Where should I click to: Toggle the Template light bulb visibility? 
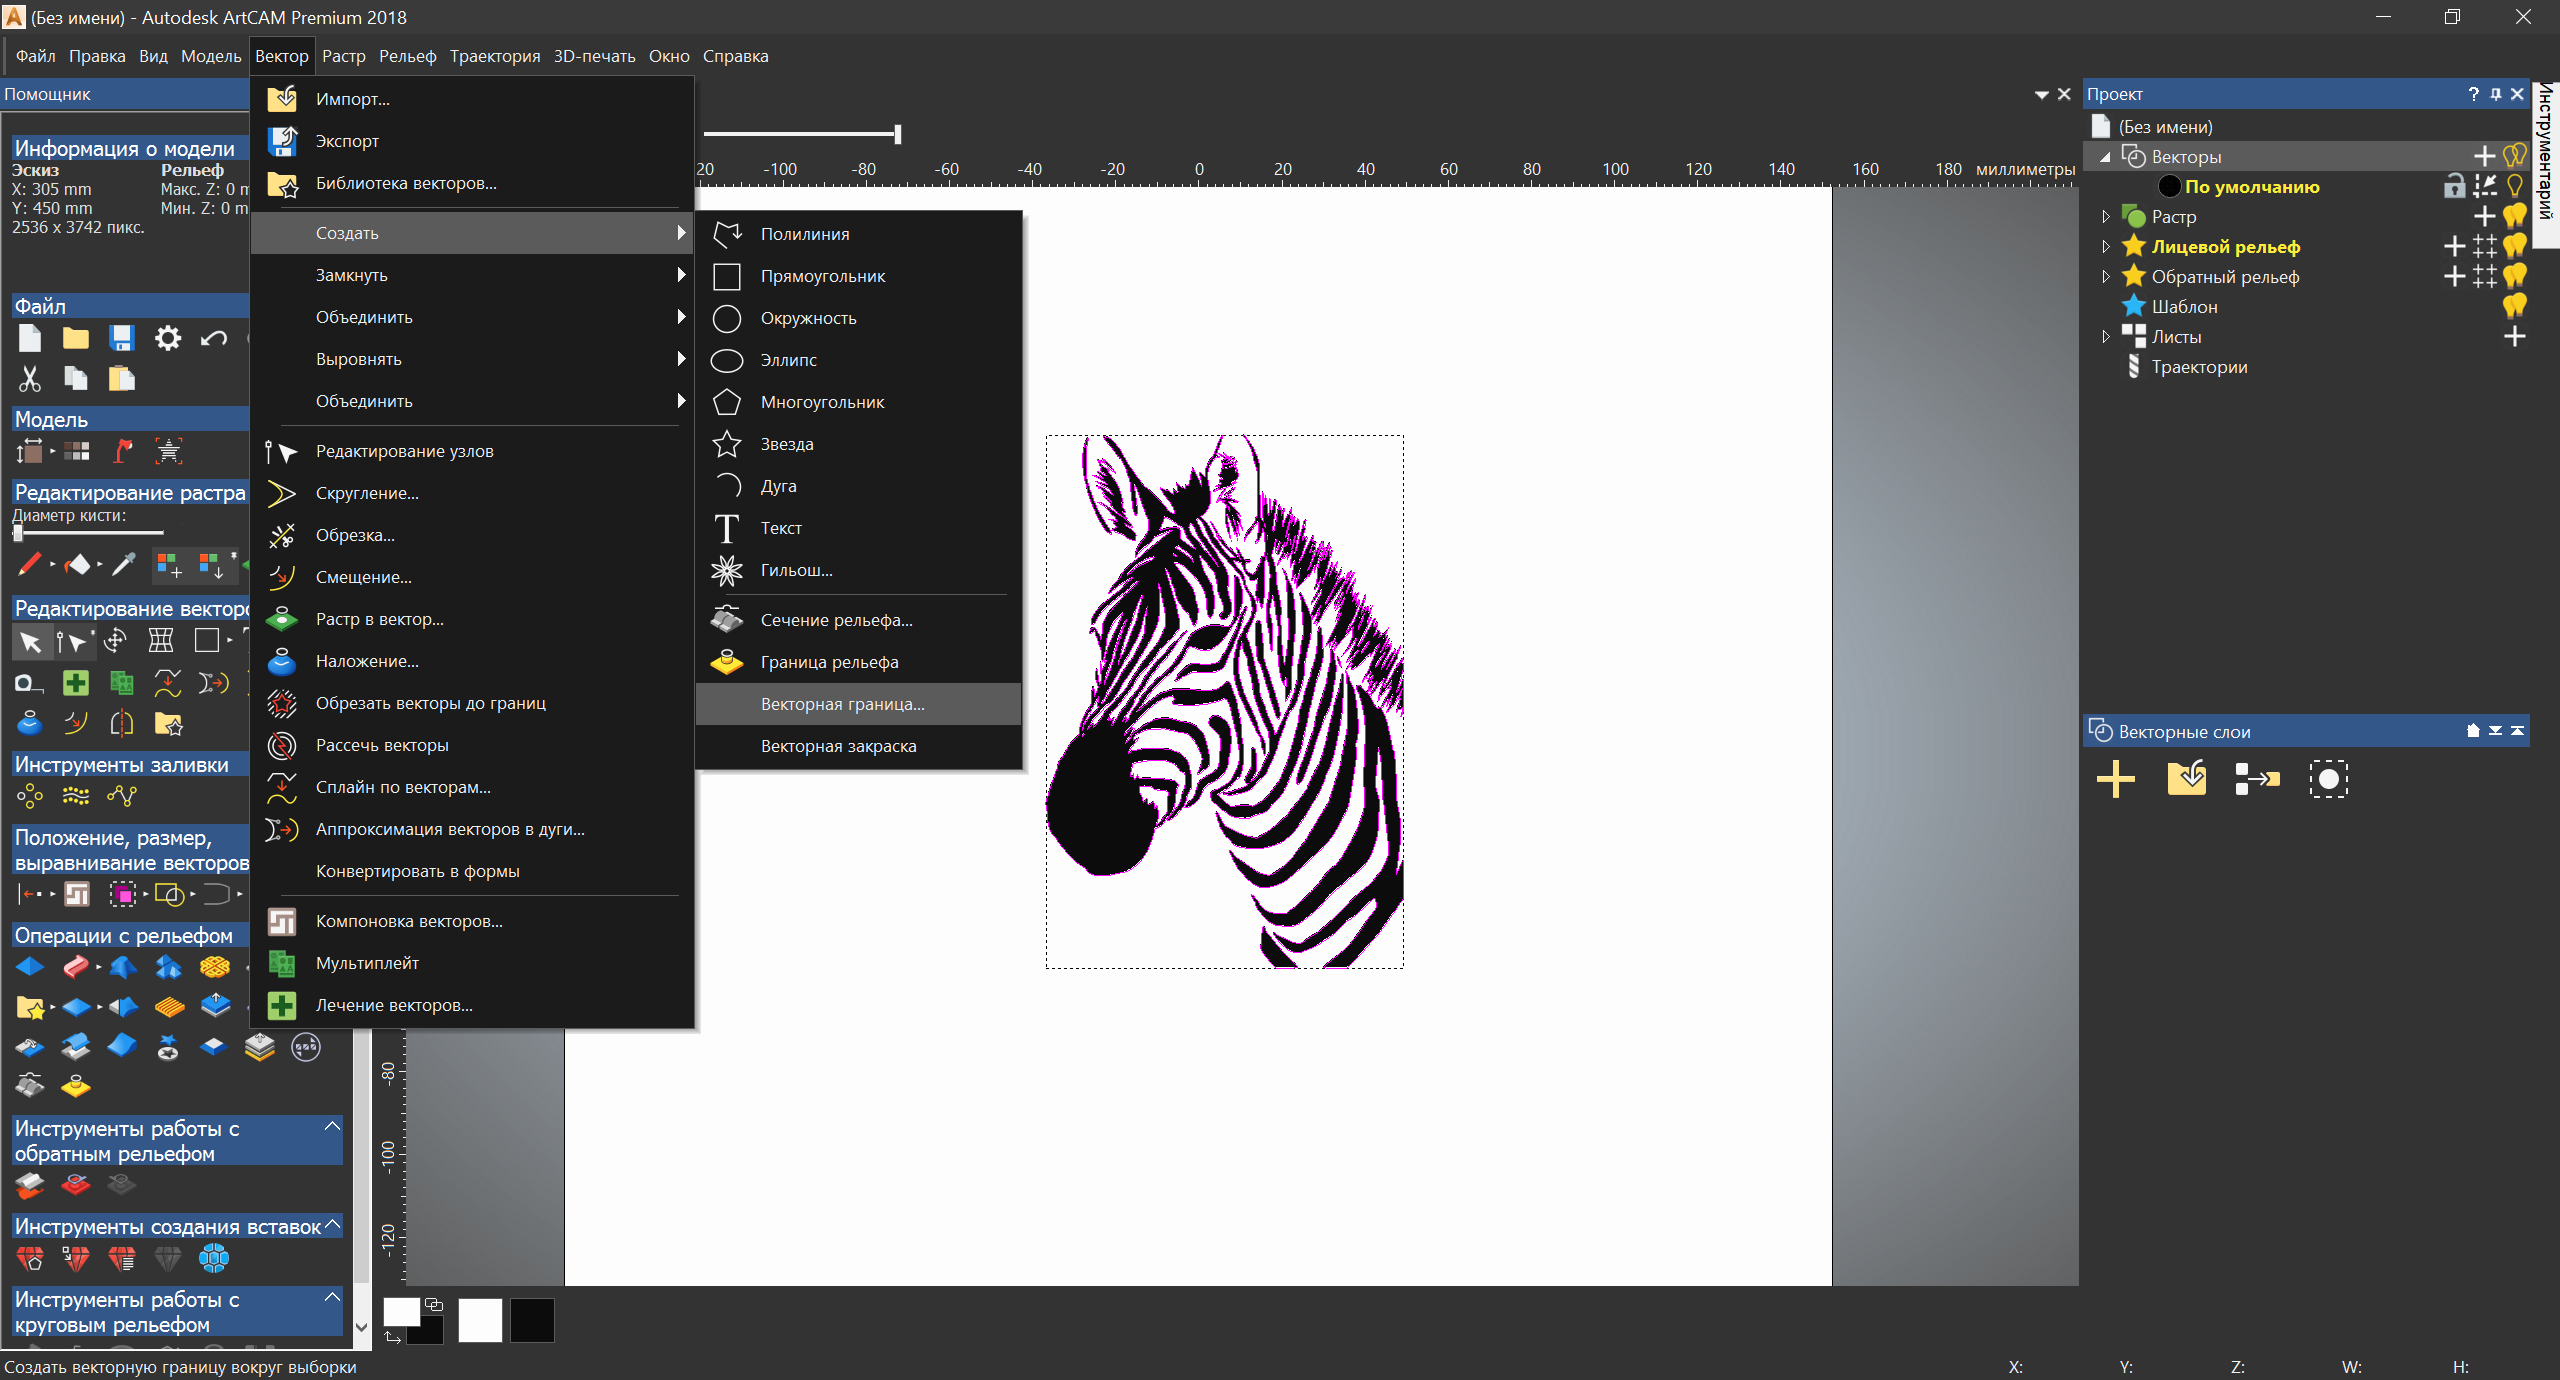[2514, 306]
